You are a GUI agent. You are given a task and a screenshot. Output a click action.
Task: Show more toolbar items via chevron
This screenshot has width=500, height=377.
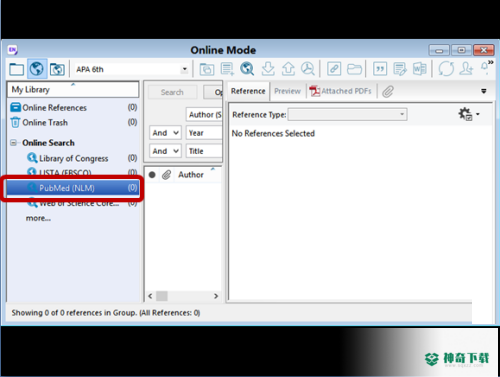(x=491, y=62)
